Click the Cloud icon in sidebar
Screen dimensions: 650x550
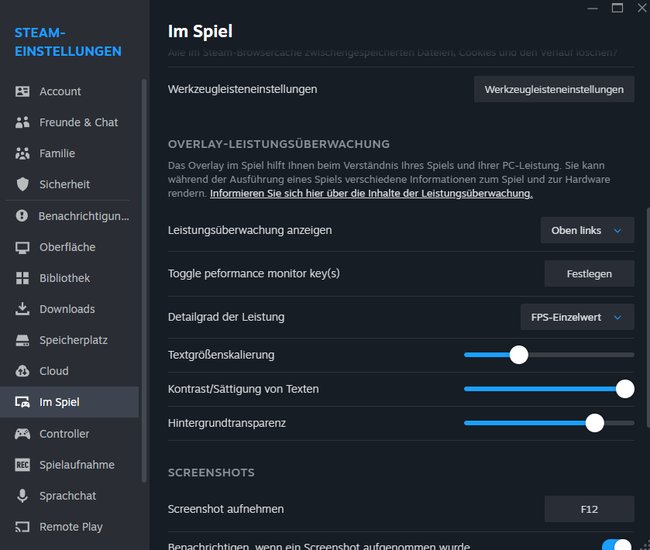[x=22, y=371]
